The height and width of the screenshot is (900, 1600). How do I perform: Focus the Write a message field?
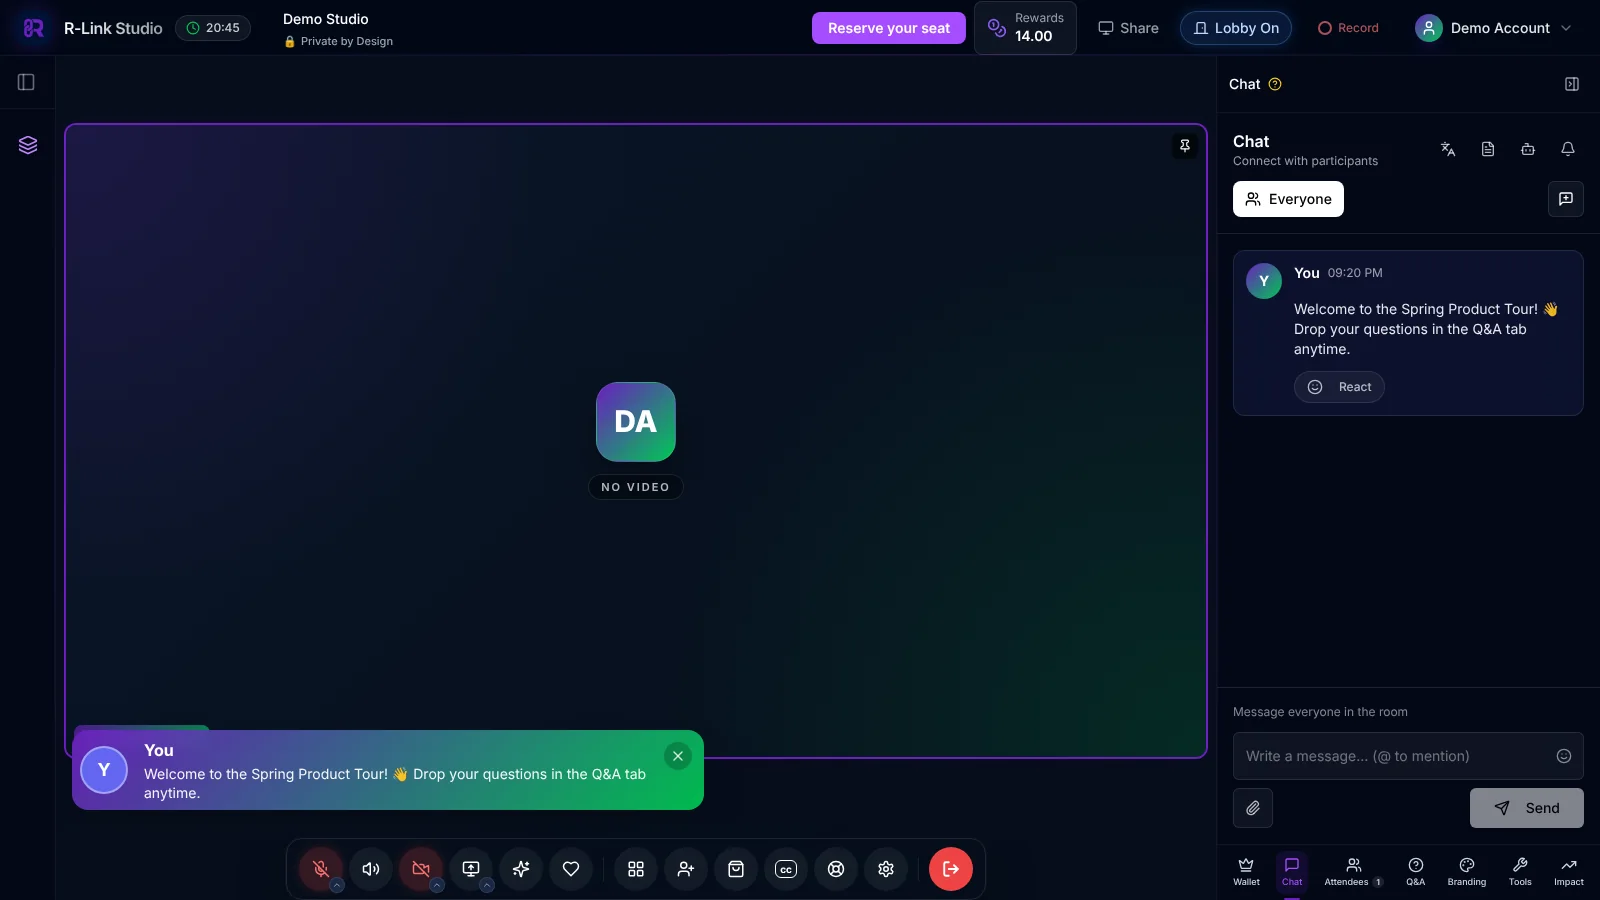pos(1408,756)
